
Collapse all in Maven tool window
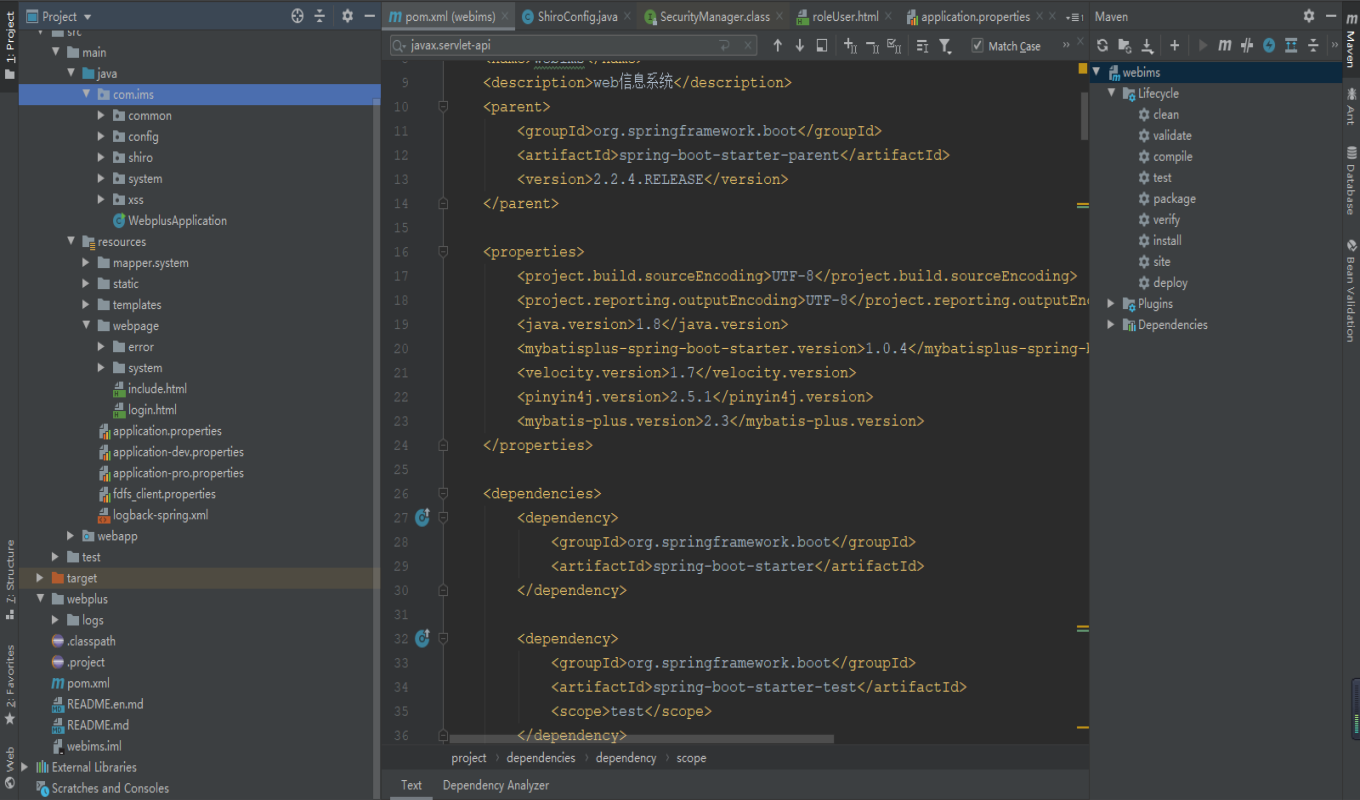(1313, 45)
